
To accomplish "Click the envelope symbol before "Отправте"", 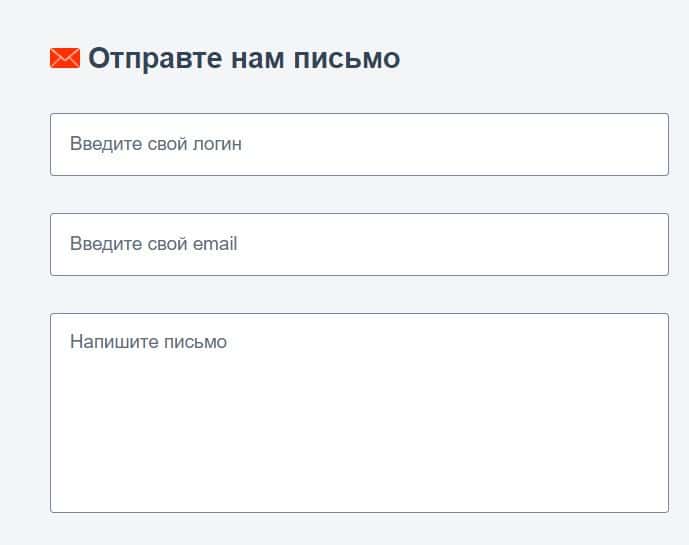I will click(x=64, y=59).
